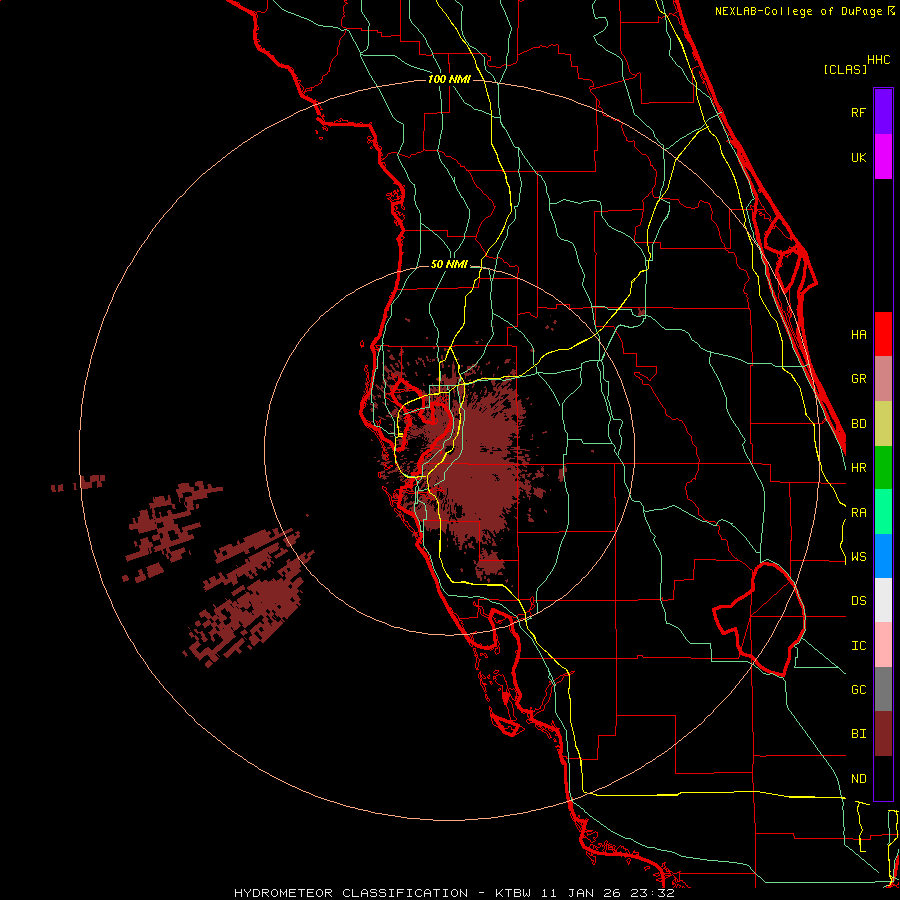Click the RF purple legend swatch
Screen dimensions: 900x900
[x=883, y=112]
